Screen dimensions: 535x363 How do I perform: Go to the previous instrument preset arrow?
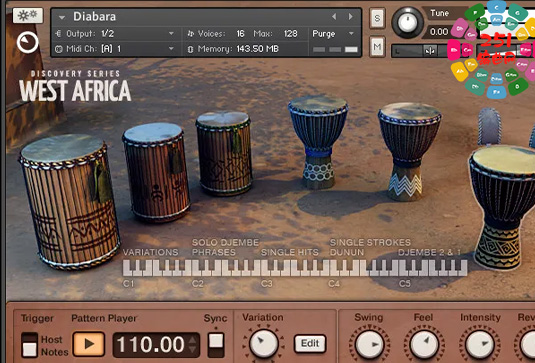[334, 16]
